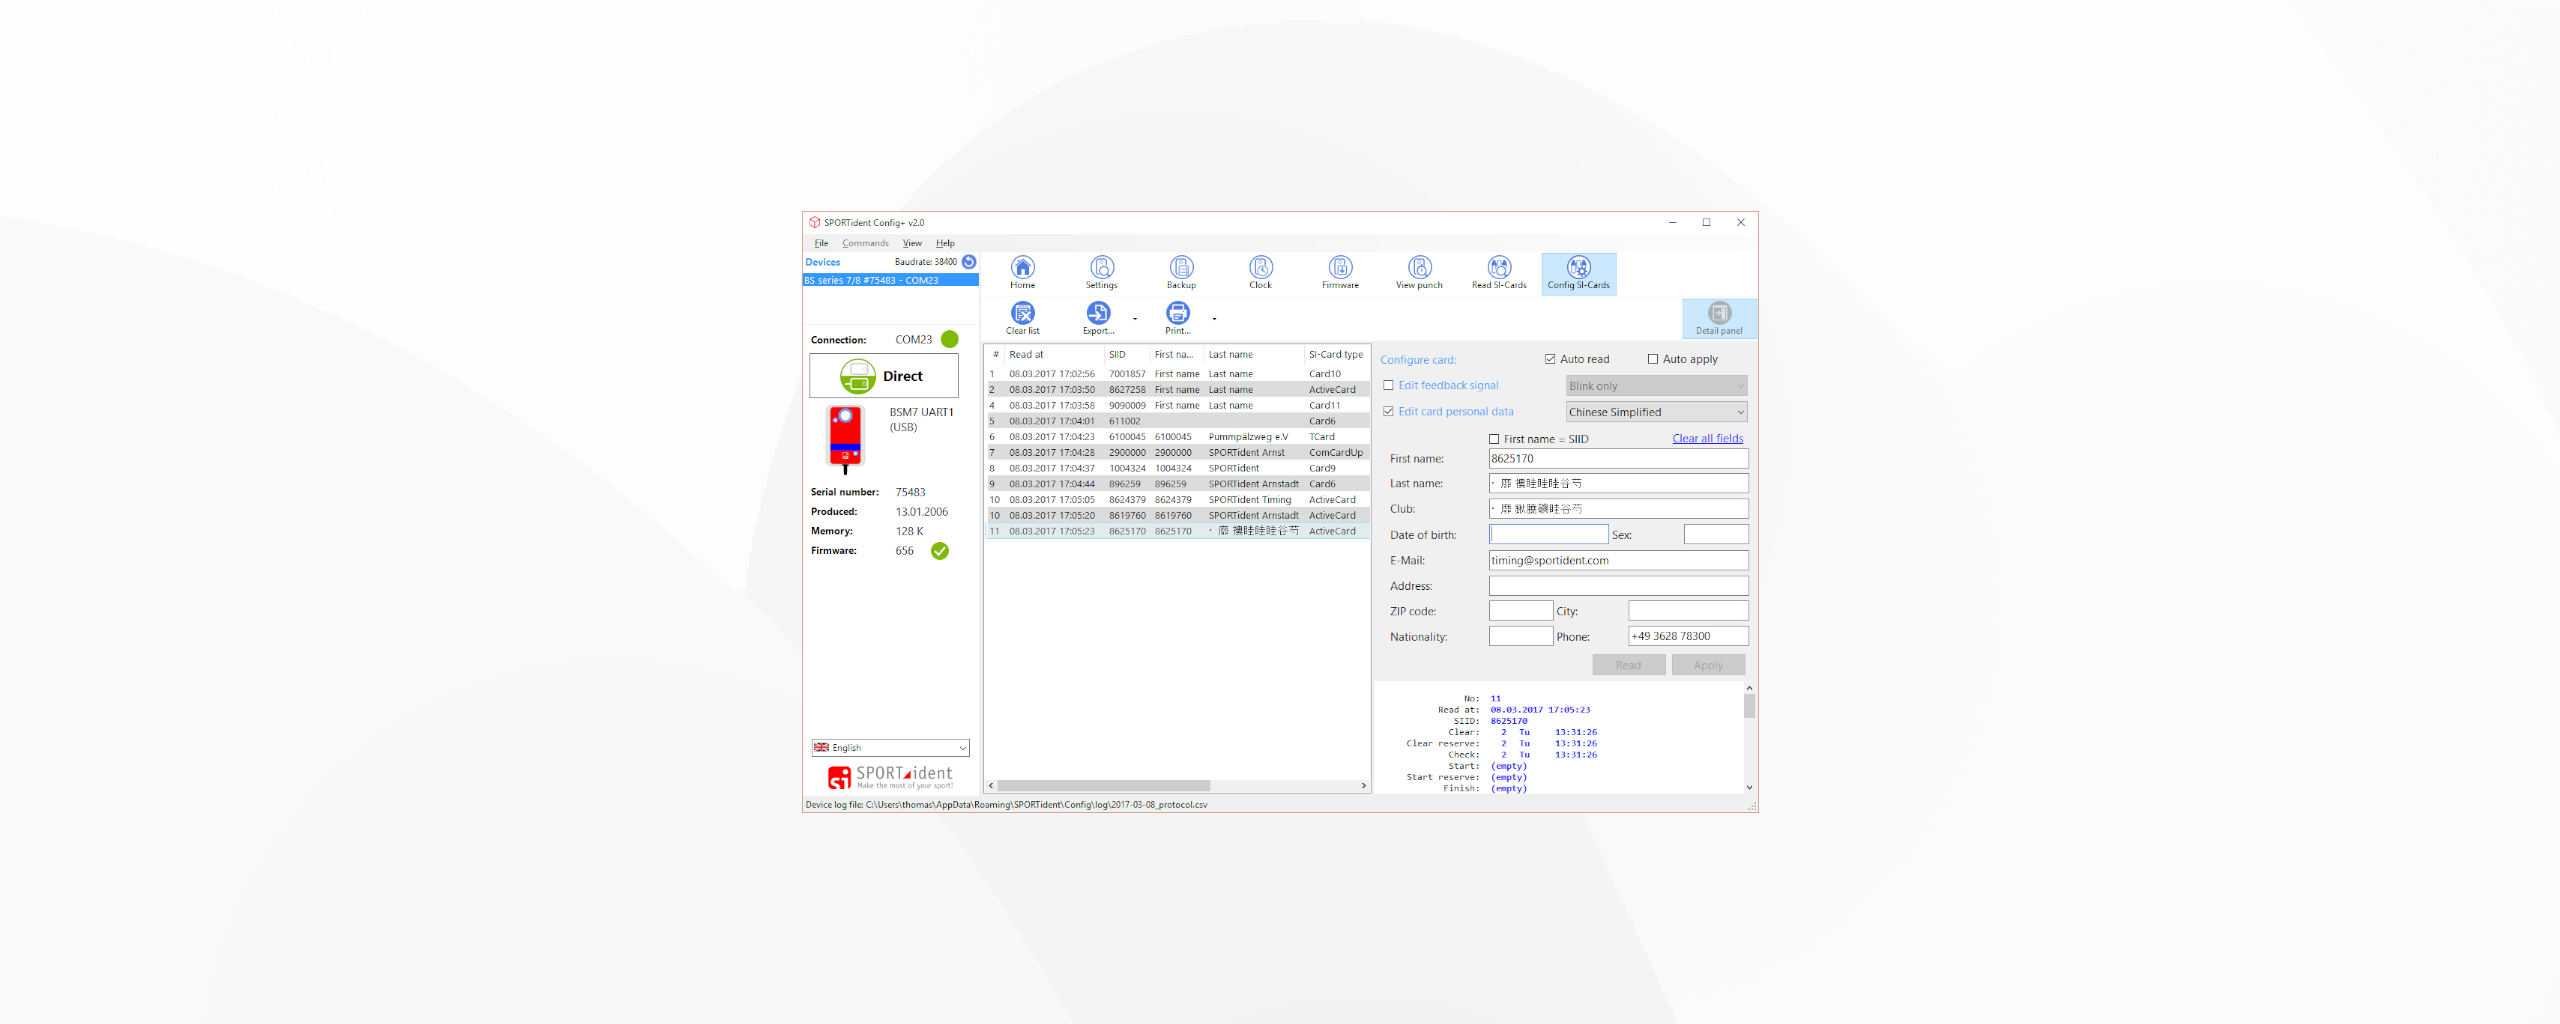Click the Baudrate refresh icon
The width and height of the screenshot is (2560, 1024).
click(x=968, y=262)
